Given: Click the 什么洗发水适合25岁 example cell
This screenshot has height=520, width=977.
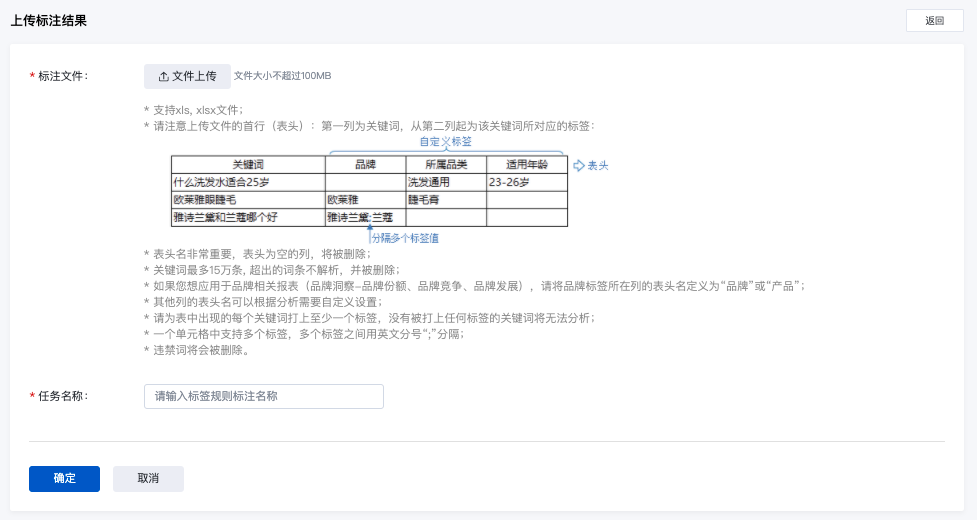Looking at the screenshot, I should coord(222,183).
